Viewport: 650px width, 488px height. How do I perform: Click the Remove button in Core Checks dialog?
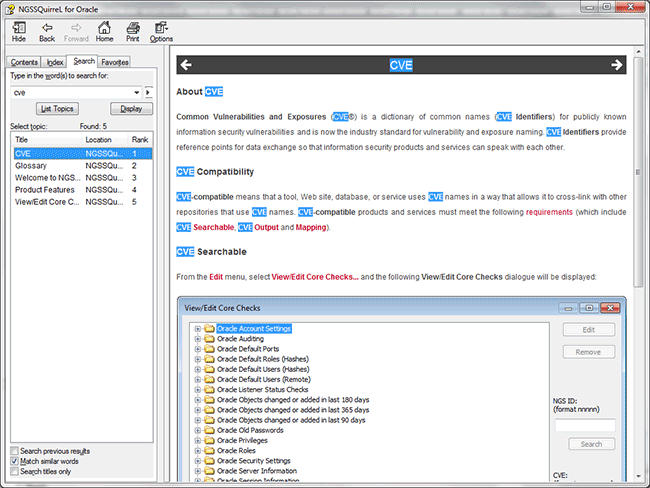[589, 352]
